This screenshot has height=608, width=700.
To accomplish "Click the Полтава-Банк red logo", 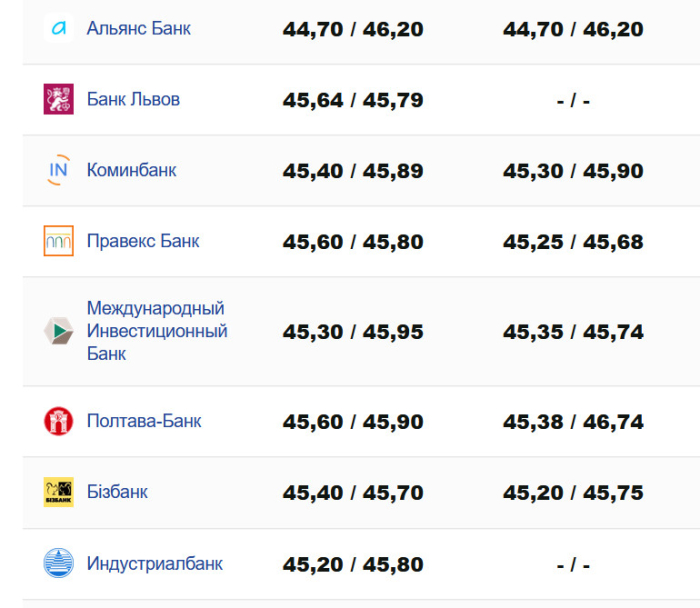I will coord(58,421).
